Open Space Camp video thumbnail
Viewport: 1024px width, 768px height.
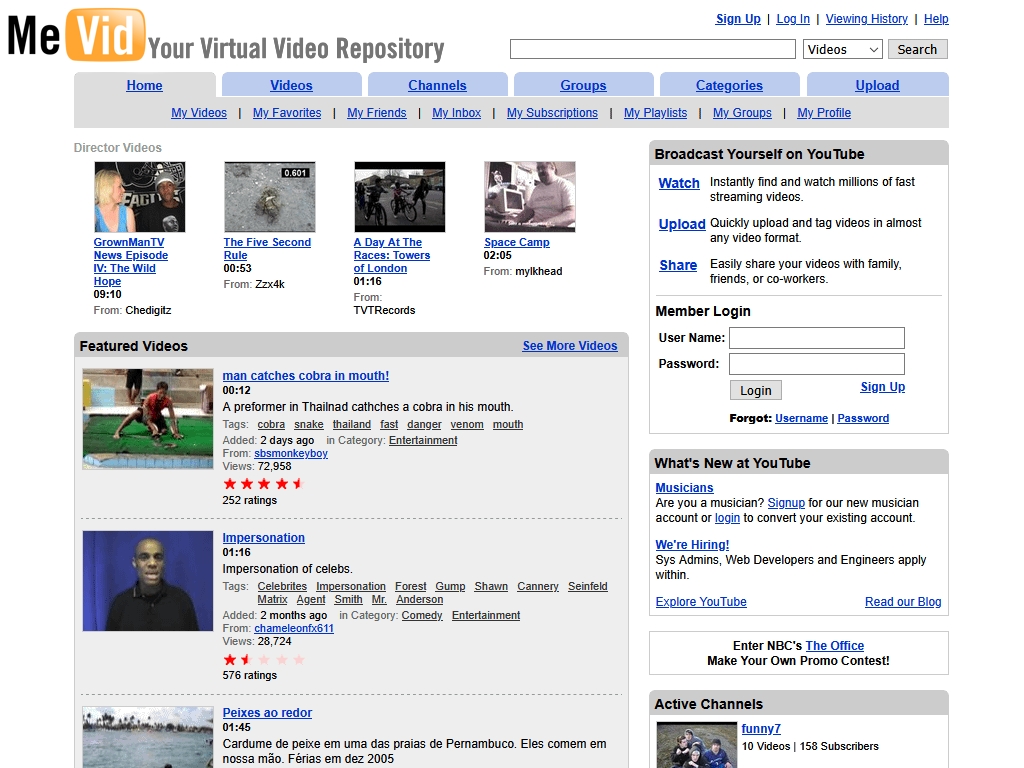point(529,197)
